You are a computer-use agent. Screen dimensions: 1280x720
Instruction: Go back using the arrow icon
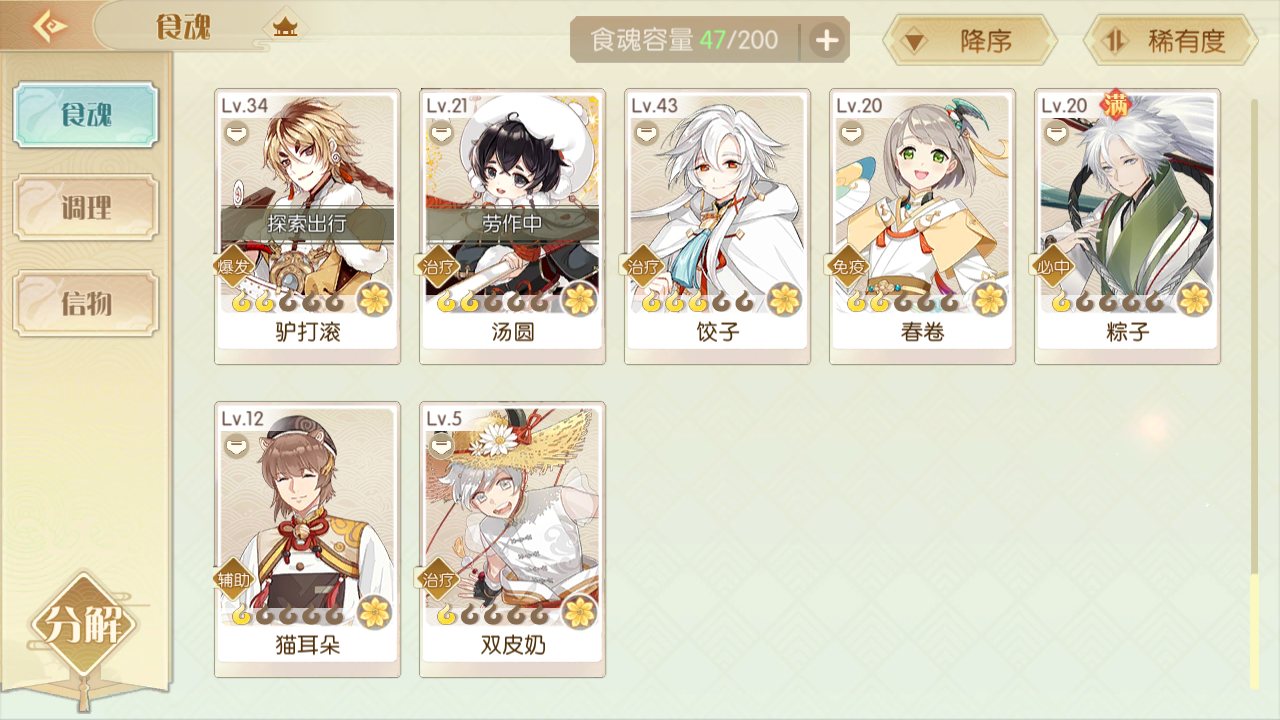point(49,26)
